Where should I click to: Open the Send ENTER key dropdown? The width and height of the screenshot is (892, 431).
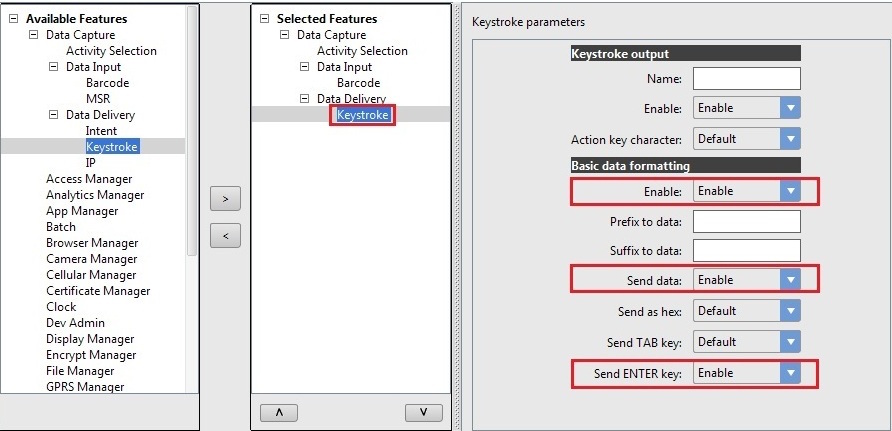tap(790, 373)
